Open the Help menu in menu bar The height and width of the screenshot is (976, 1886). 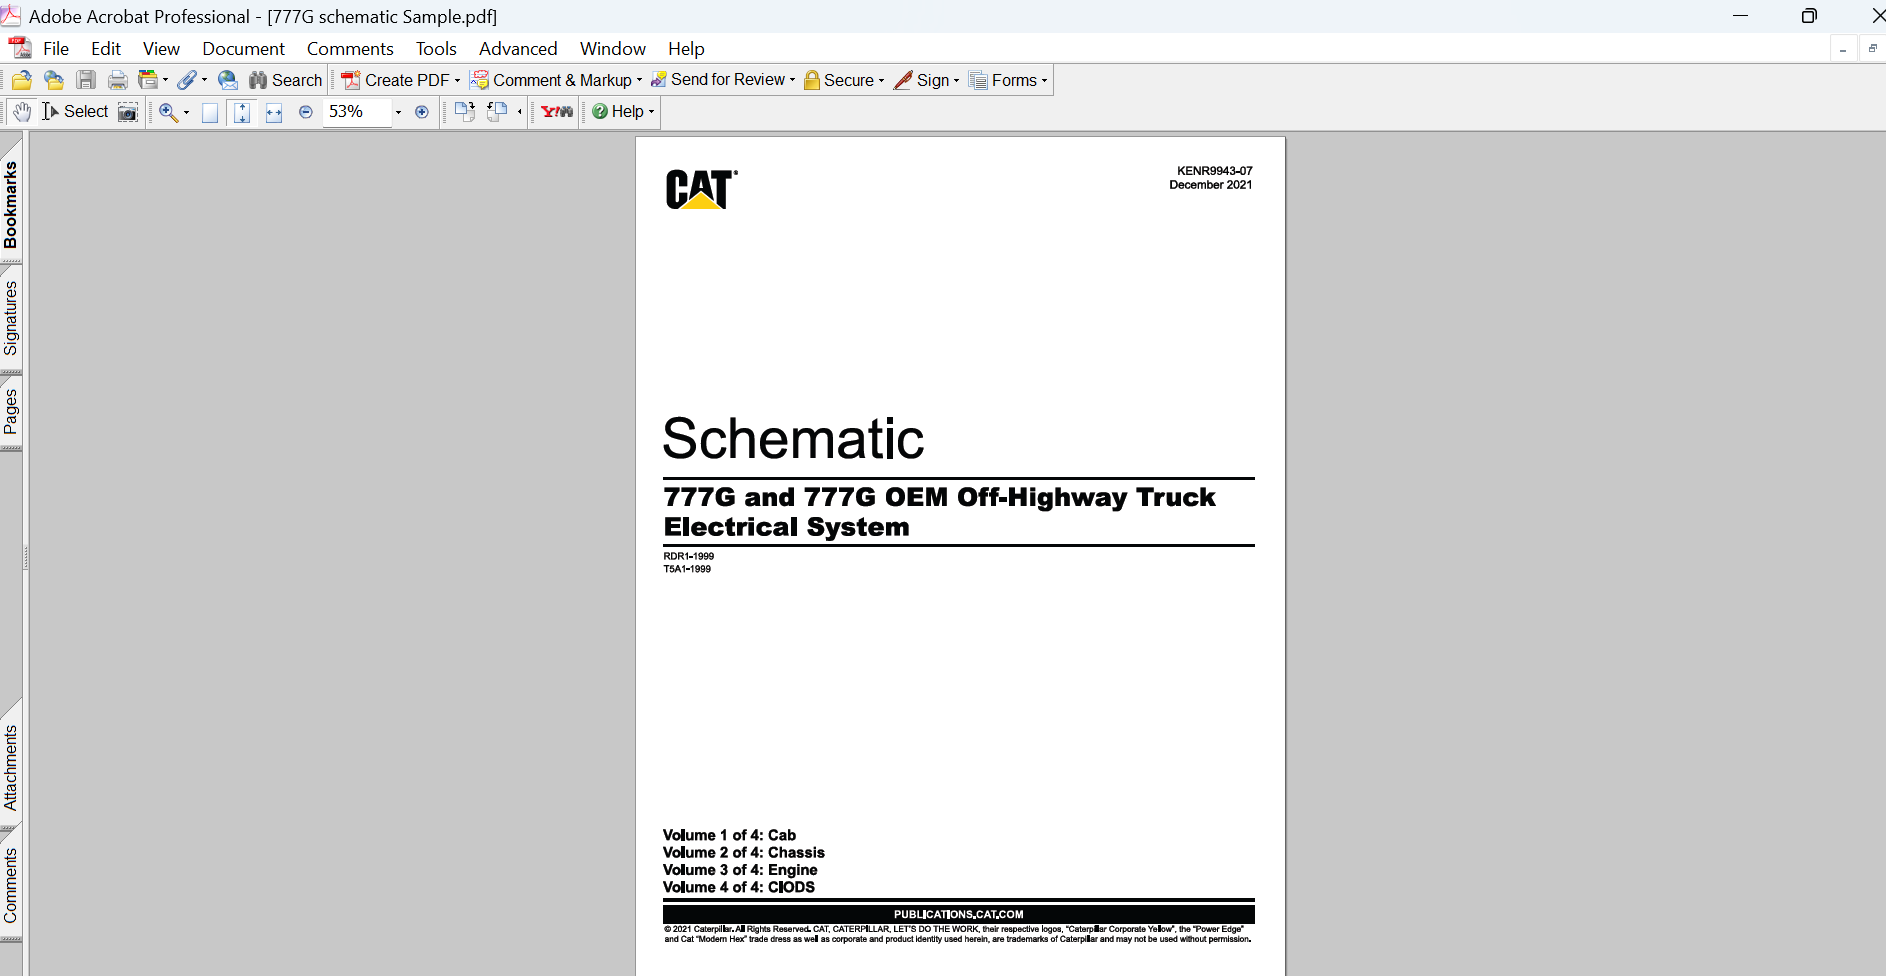pyautogui.click(x=686, y=49)
